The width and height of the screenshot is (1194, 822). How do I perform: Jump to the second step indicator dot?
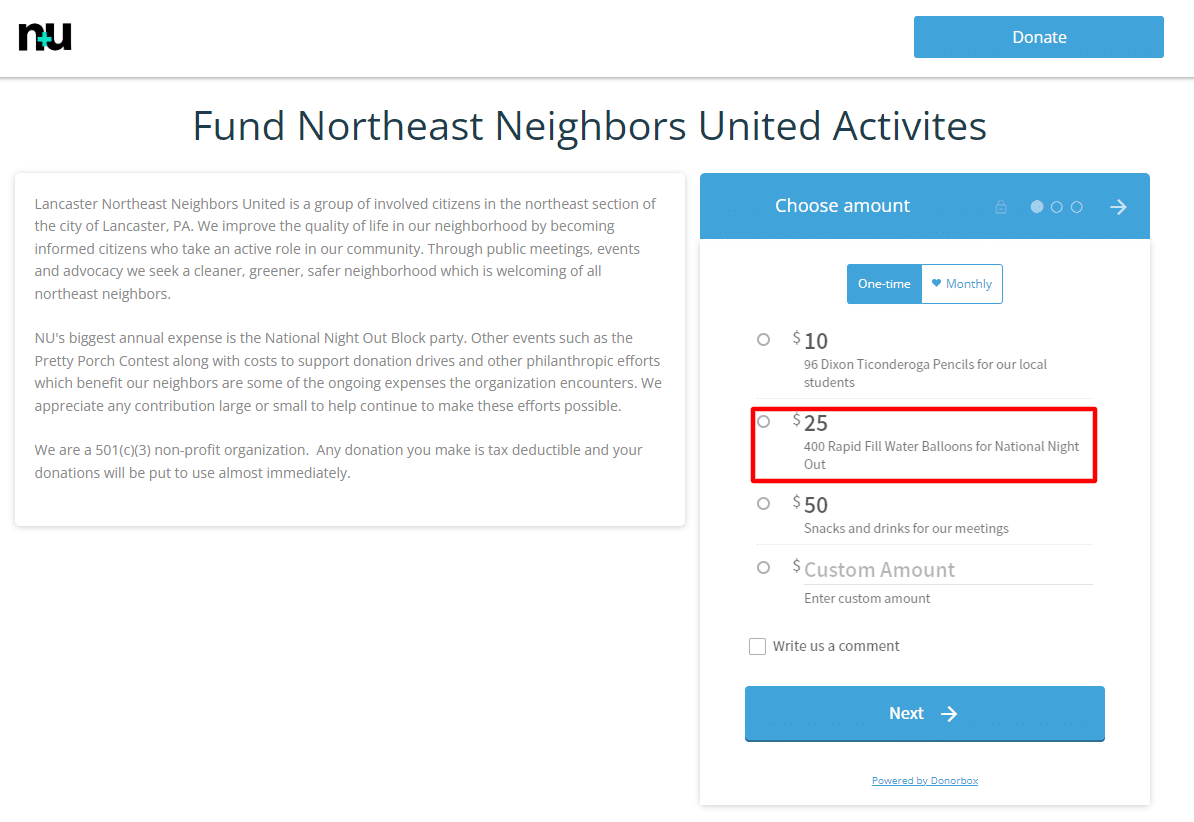1057,207
